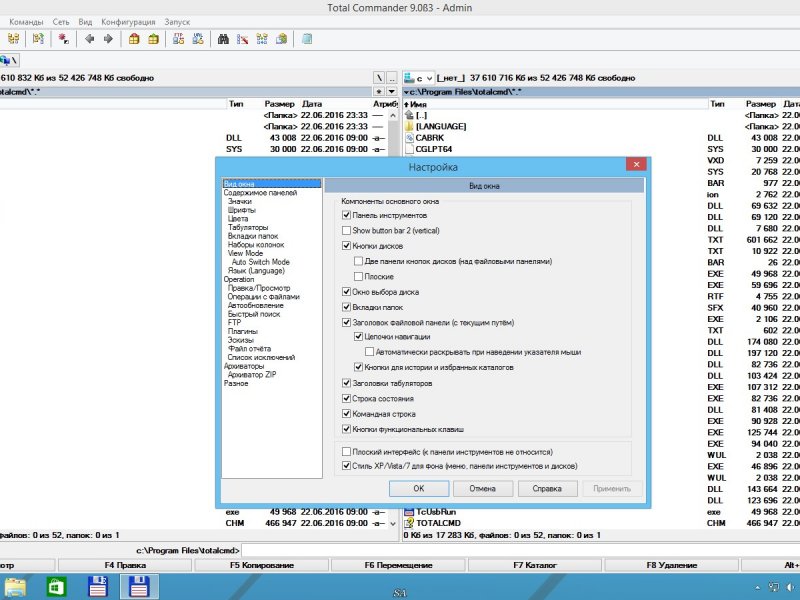
Task: Enable Show button bar 2 (vertical)
Action: click(x=346, y=230)
